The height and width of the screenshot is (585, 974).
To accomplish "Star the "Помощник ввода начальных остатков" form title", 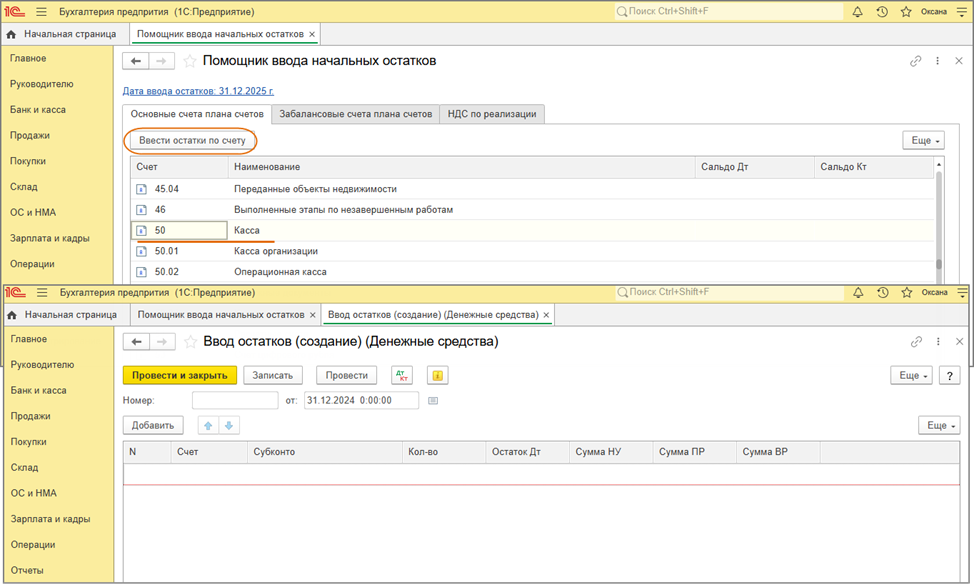I will click(x=189, y=61).
